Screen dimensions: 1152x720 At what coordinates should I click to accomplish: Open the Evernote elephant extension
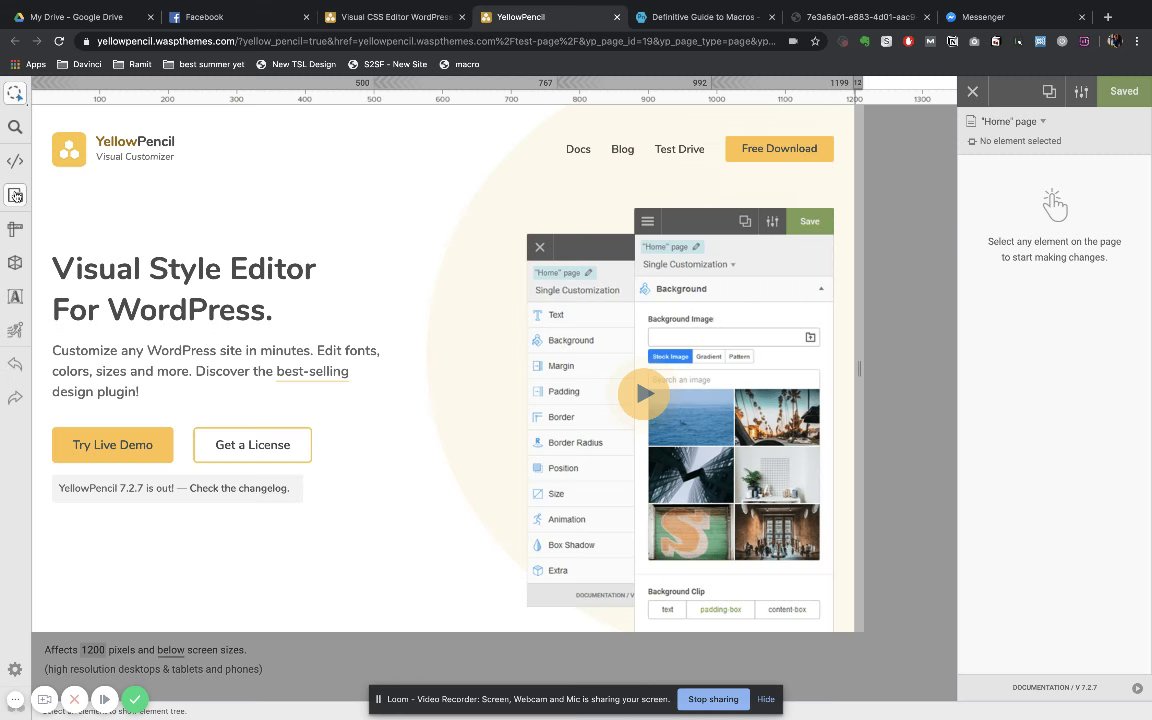click(865, 42)
